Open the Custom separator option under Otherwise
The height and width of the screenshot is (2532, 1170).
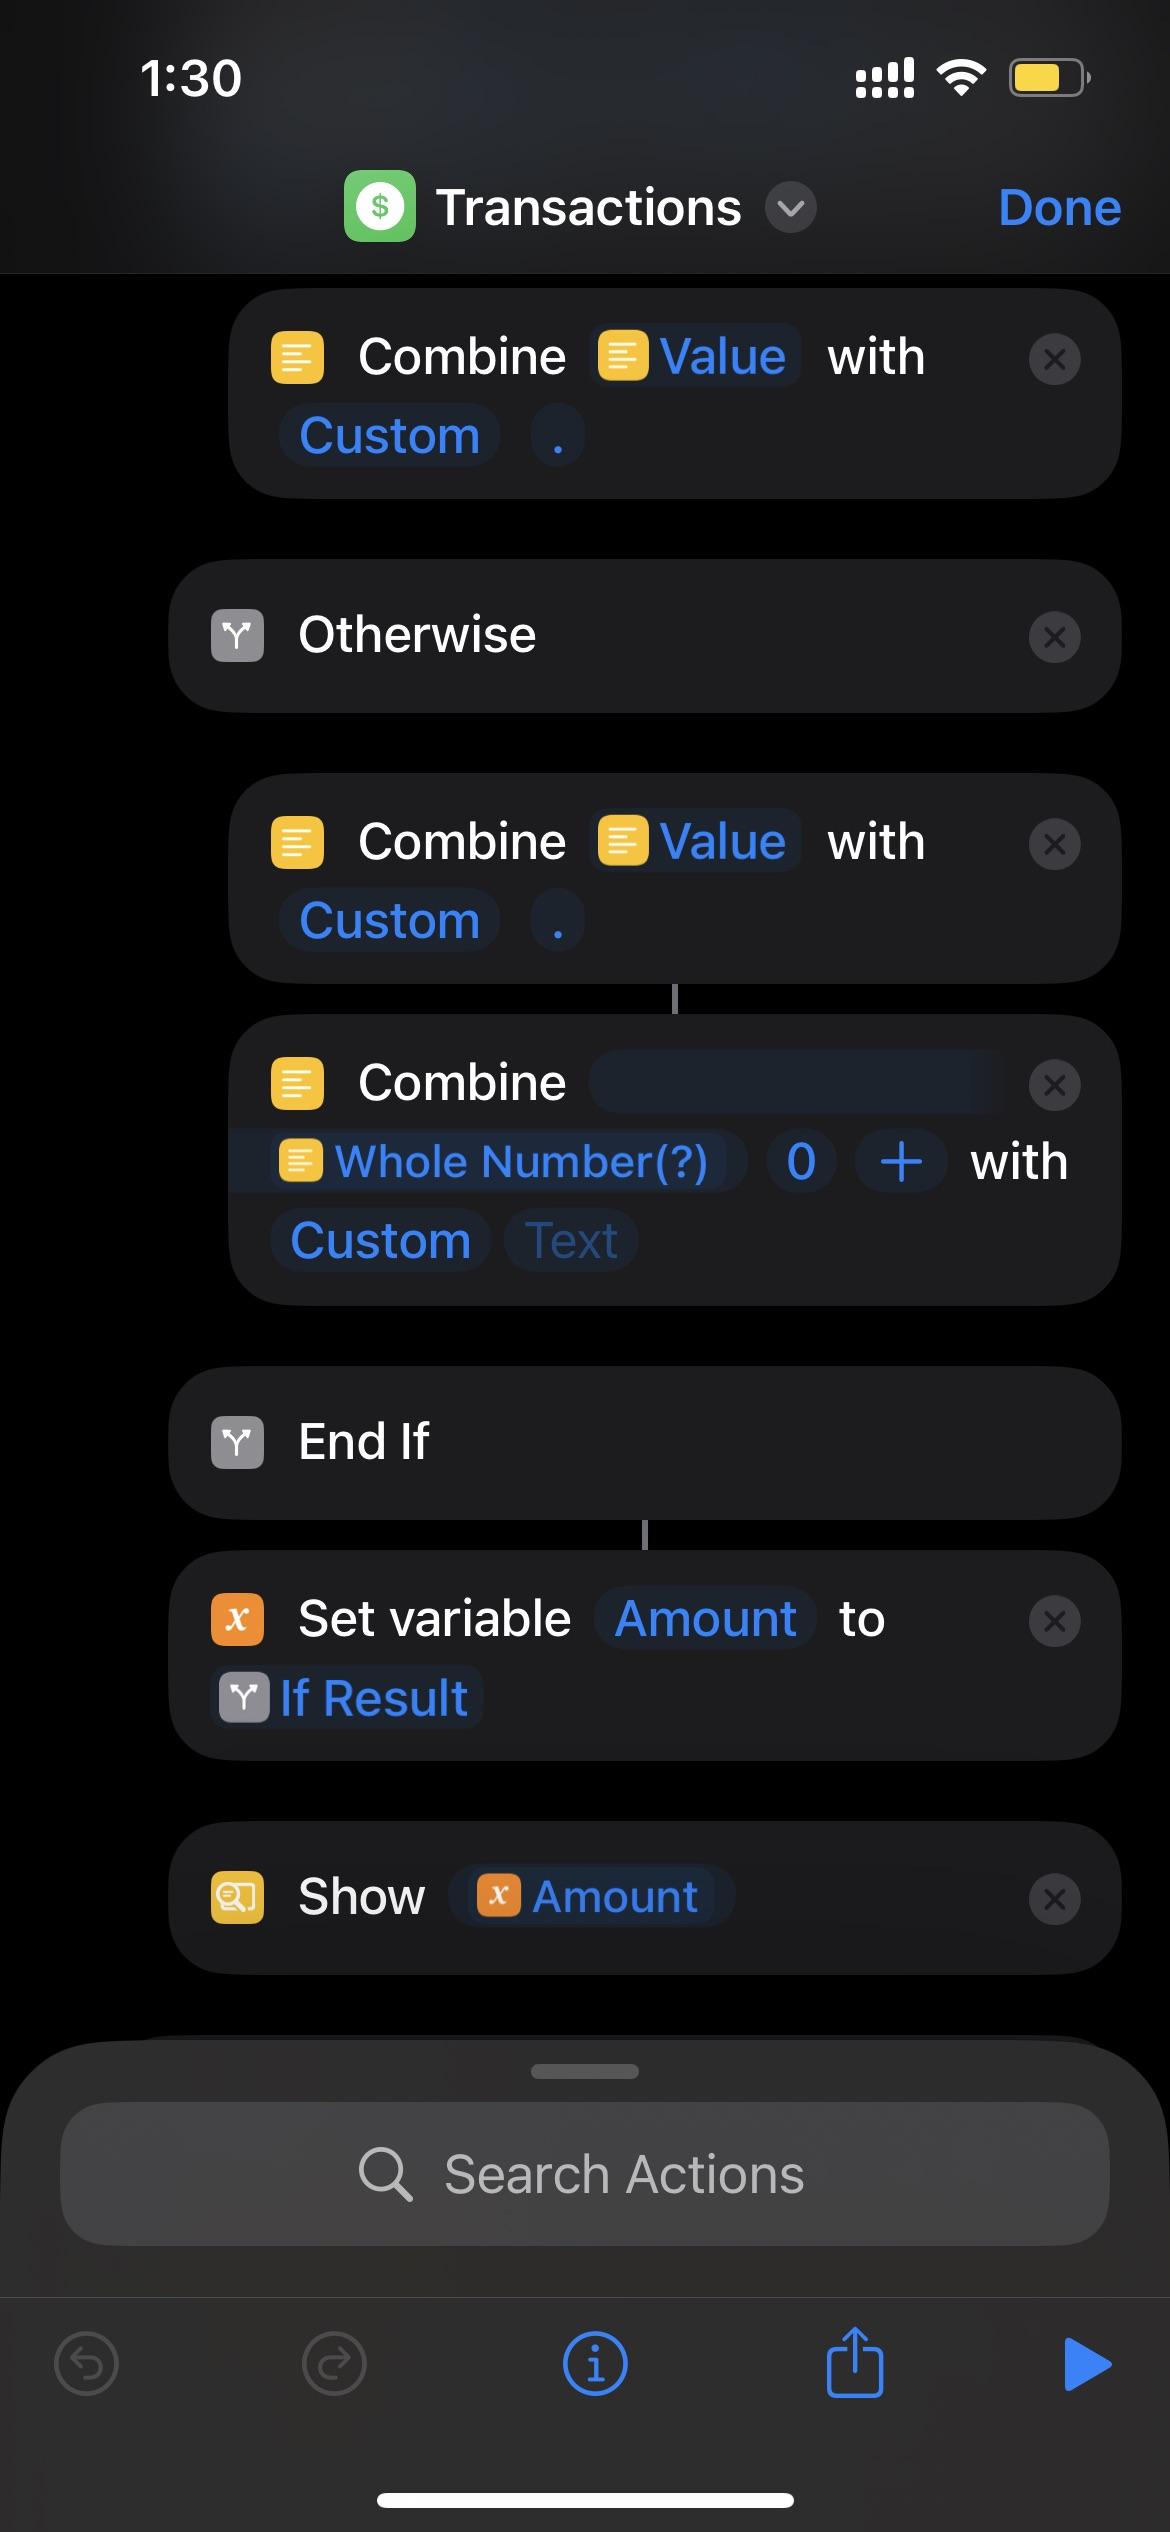pyautogui.click(x=390, y=921)
